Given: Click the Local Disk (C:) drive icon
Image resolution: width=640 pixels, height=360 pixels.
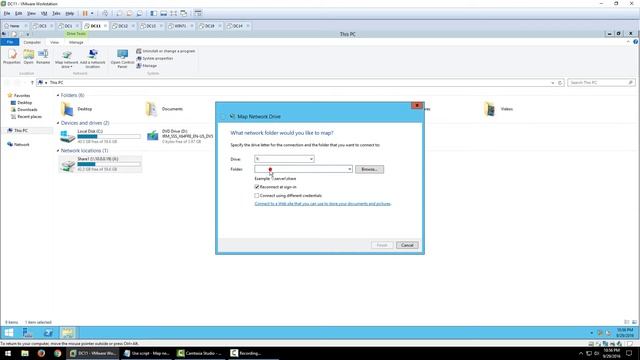Looking at the screenshot, I should click(67, 136).
